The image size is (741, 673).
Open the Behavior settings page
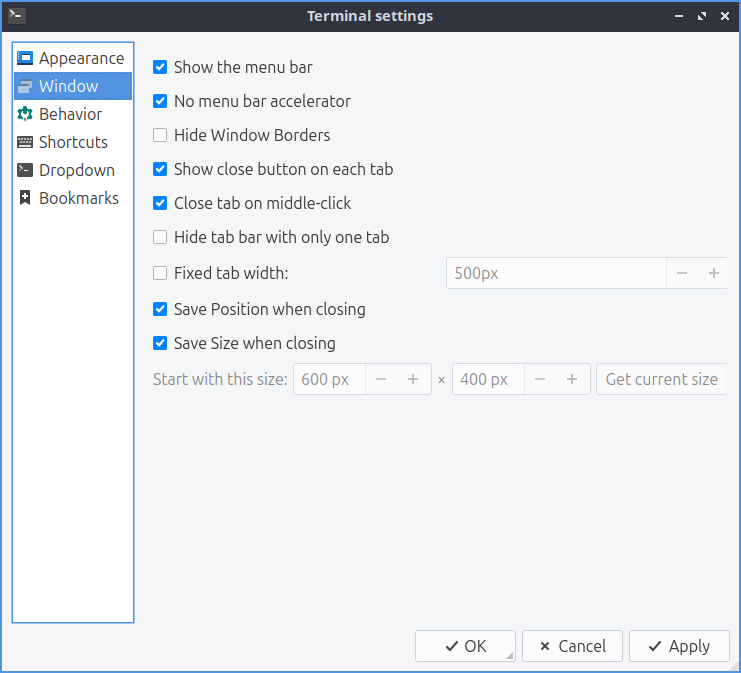[70, 114]
